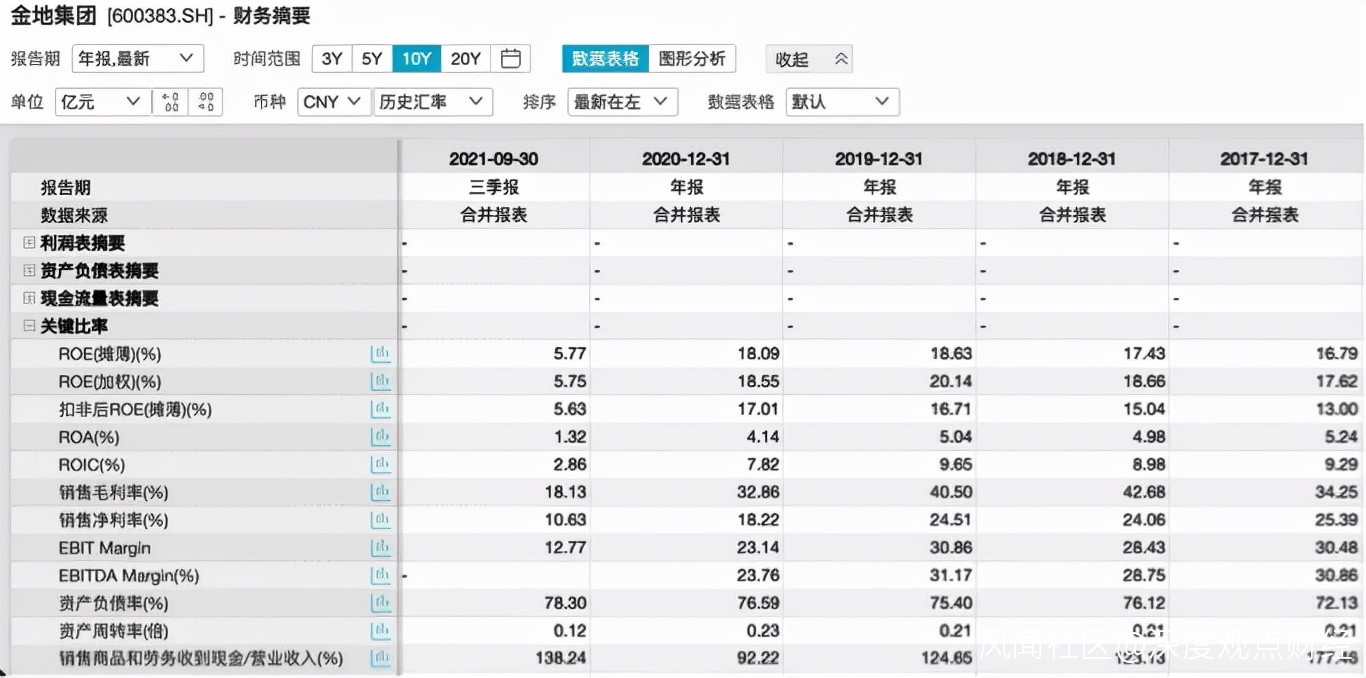Select the 数据表格 tab
The image size is (1366, 678).
605,59
